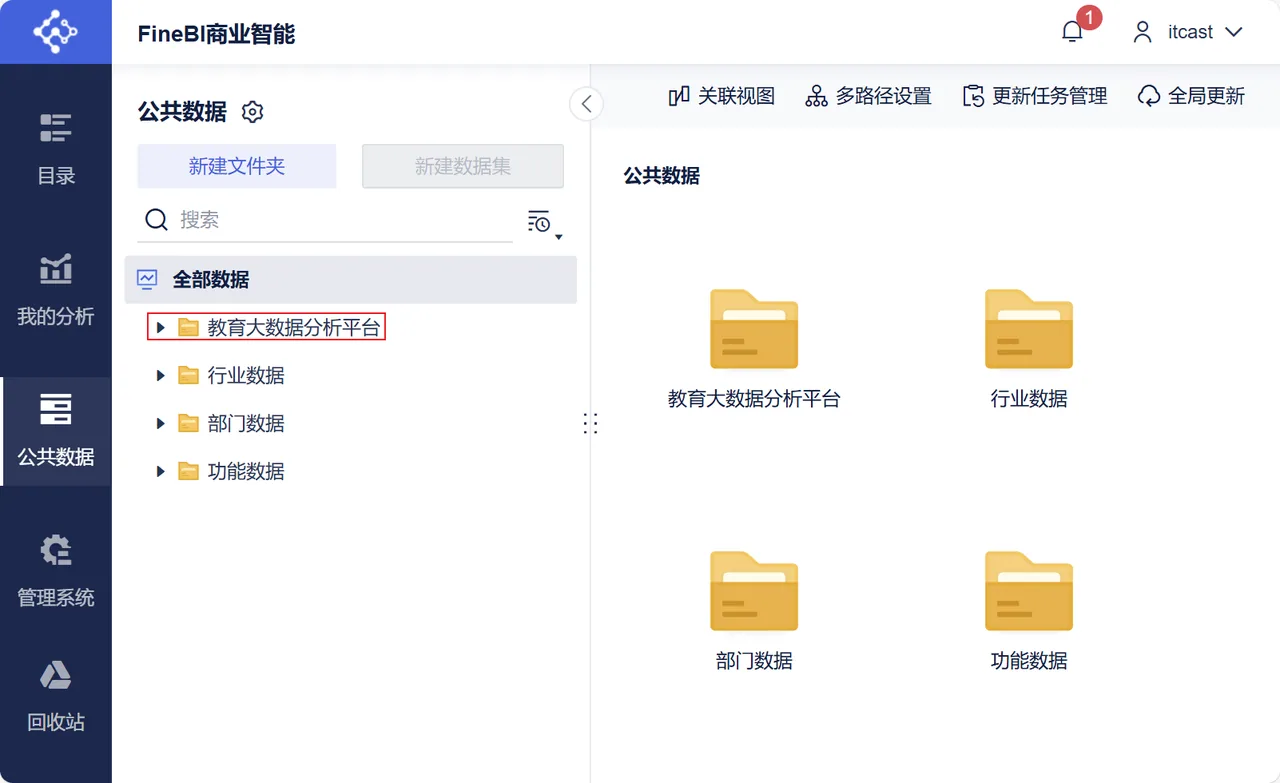The image size is (1280, 783).
Task: Open 我的分析 in the sidebar
Action: 56,290
